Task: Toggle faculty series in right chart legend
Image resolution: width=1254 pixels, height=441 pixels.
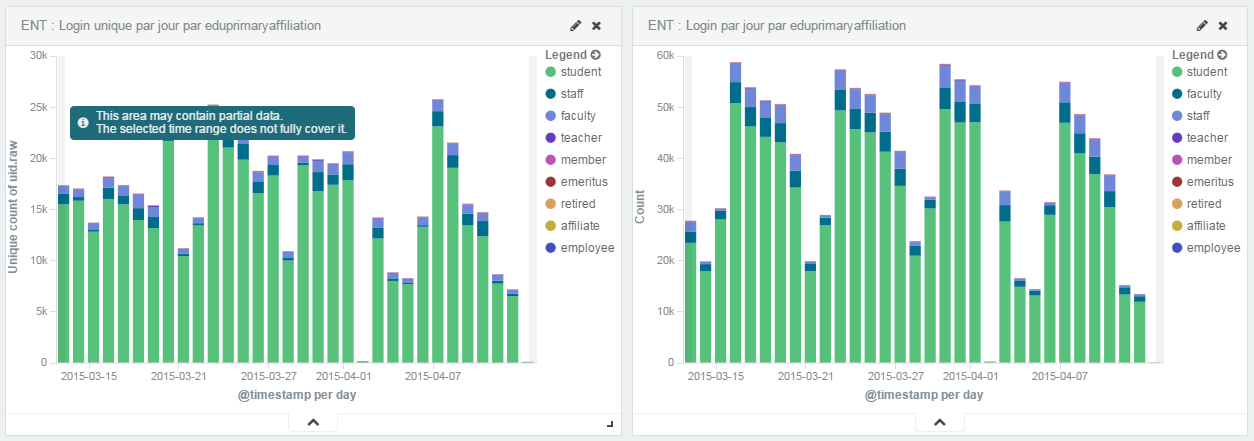Action: [x=1205, y=94]
